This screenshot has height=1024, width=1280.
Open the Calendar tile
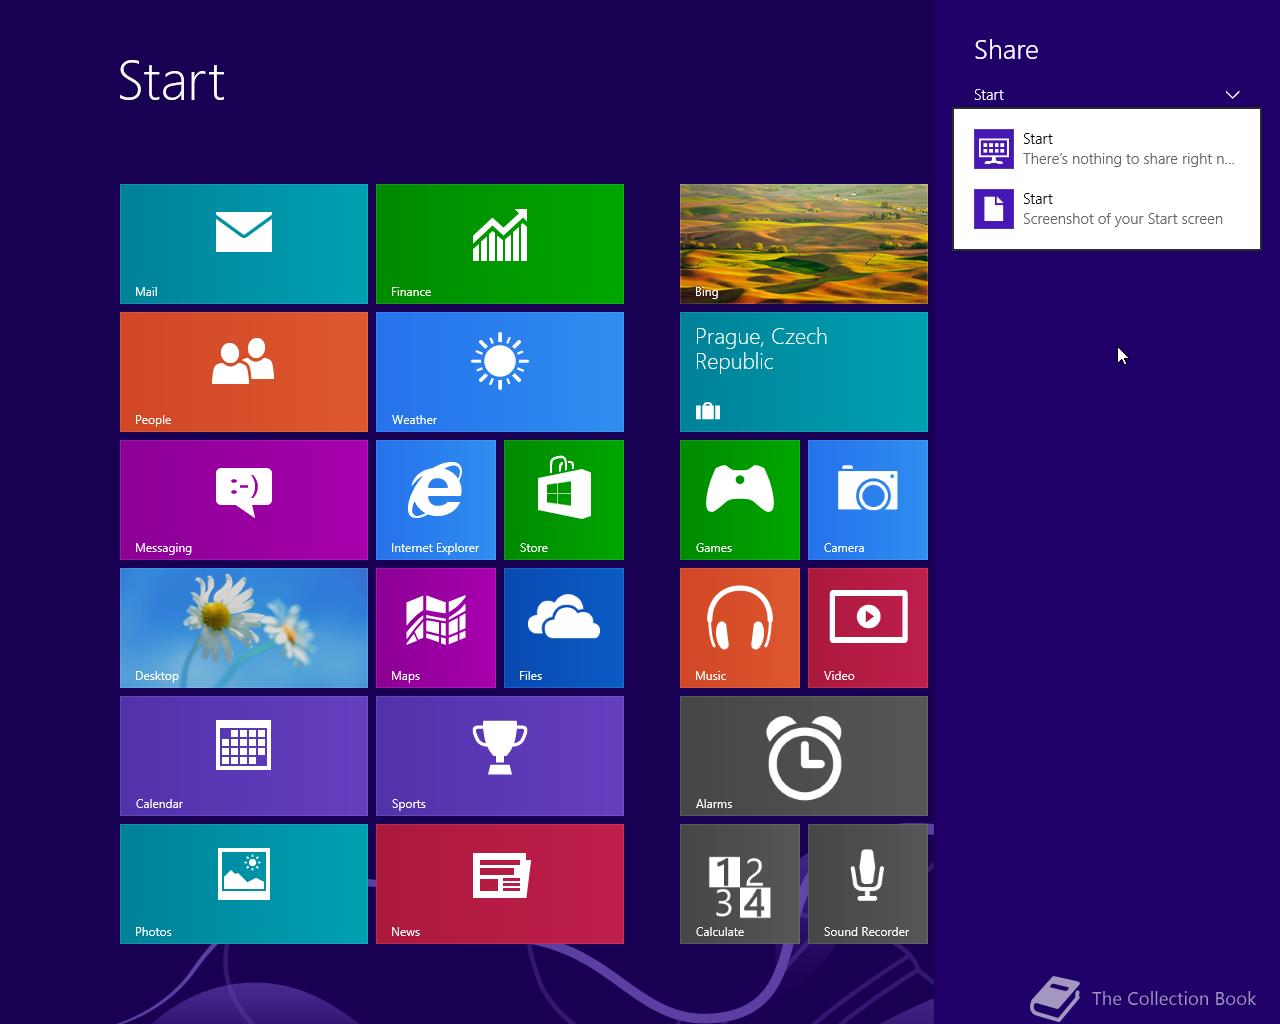pyautogui.click(x=244, y=756)
